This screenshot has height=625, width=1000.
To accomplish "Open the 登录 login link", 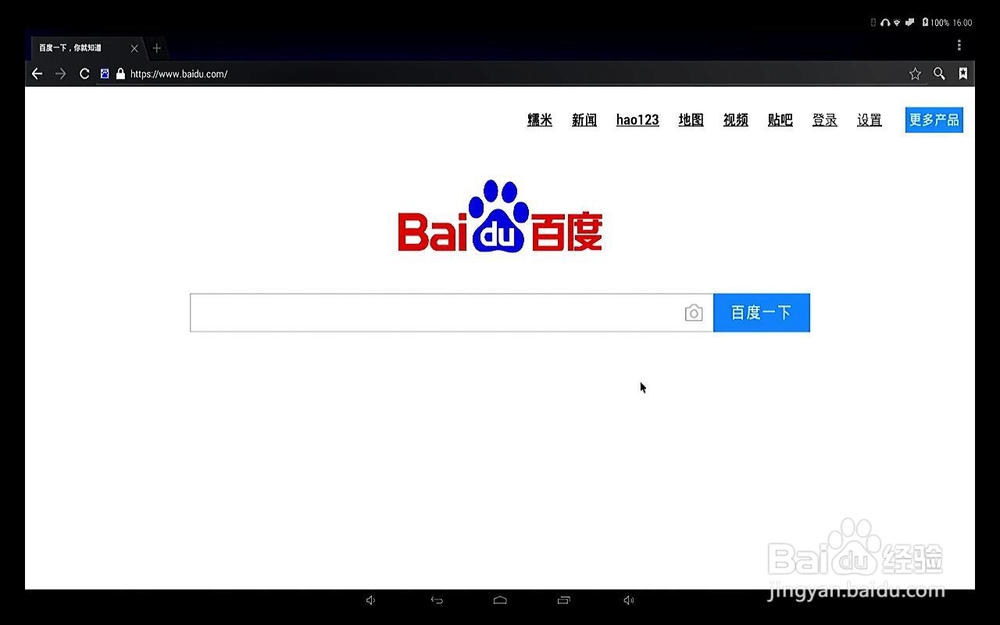I will pyautogui.click(x=824, y=119).
